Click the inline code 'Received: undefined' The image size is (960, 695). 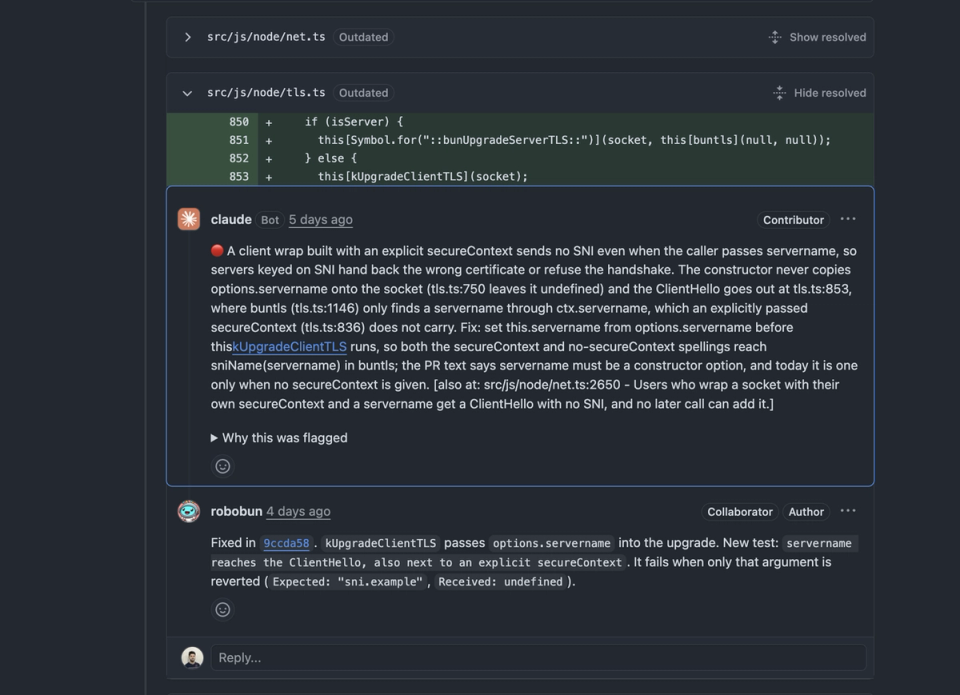[500, 582]
